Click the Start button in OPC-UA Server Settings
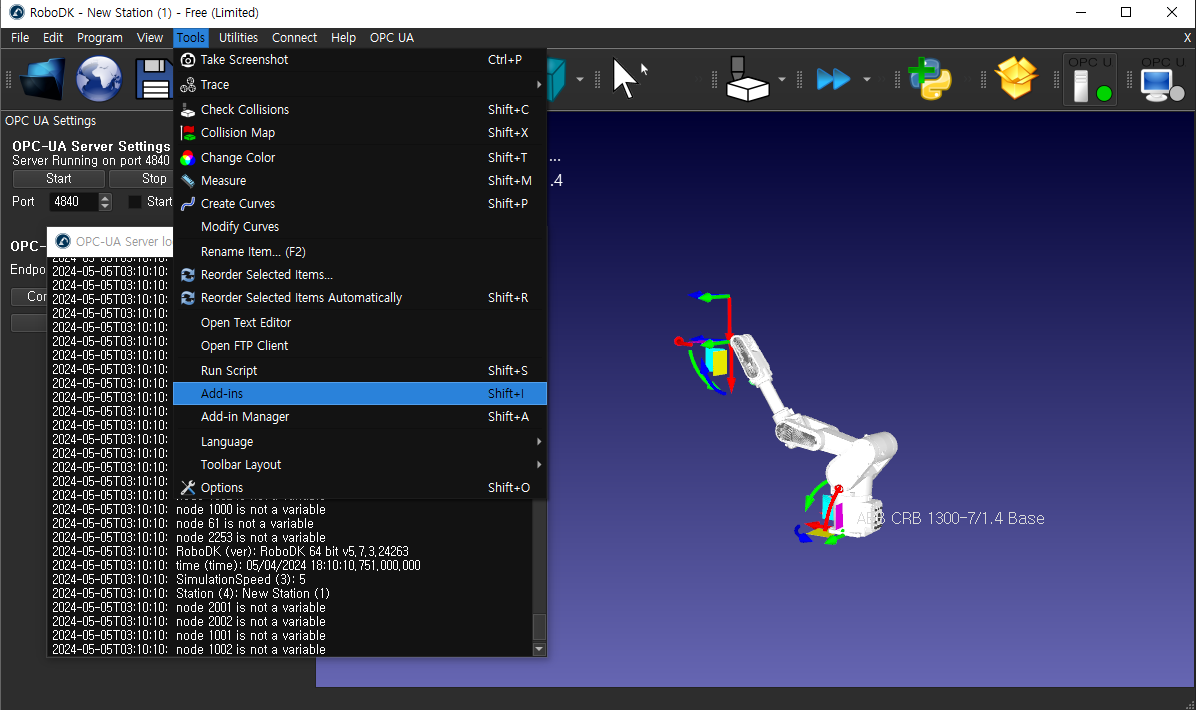1196x710 pixels. pos(59,178)
